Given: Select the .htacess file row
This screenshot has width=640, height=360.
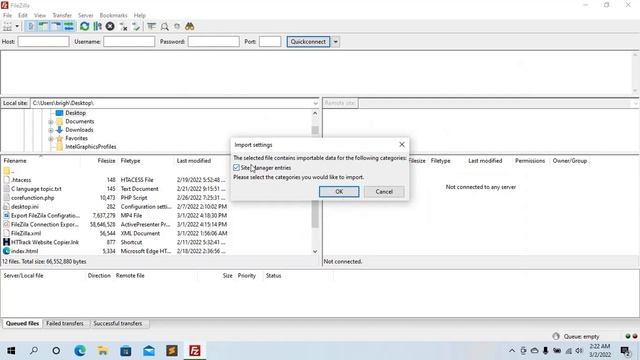Looking at the screenshot, I should [115, 180].
